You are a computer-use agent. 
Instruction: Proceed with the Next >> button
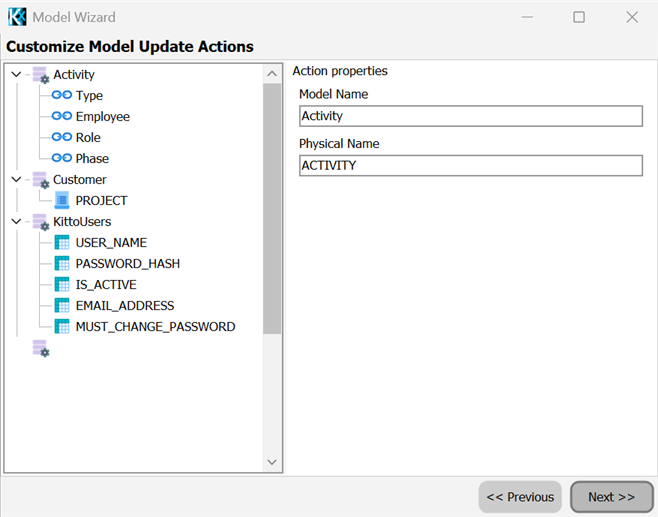pos(611,497)
